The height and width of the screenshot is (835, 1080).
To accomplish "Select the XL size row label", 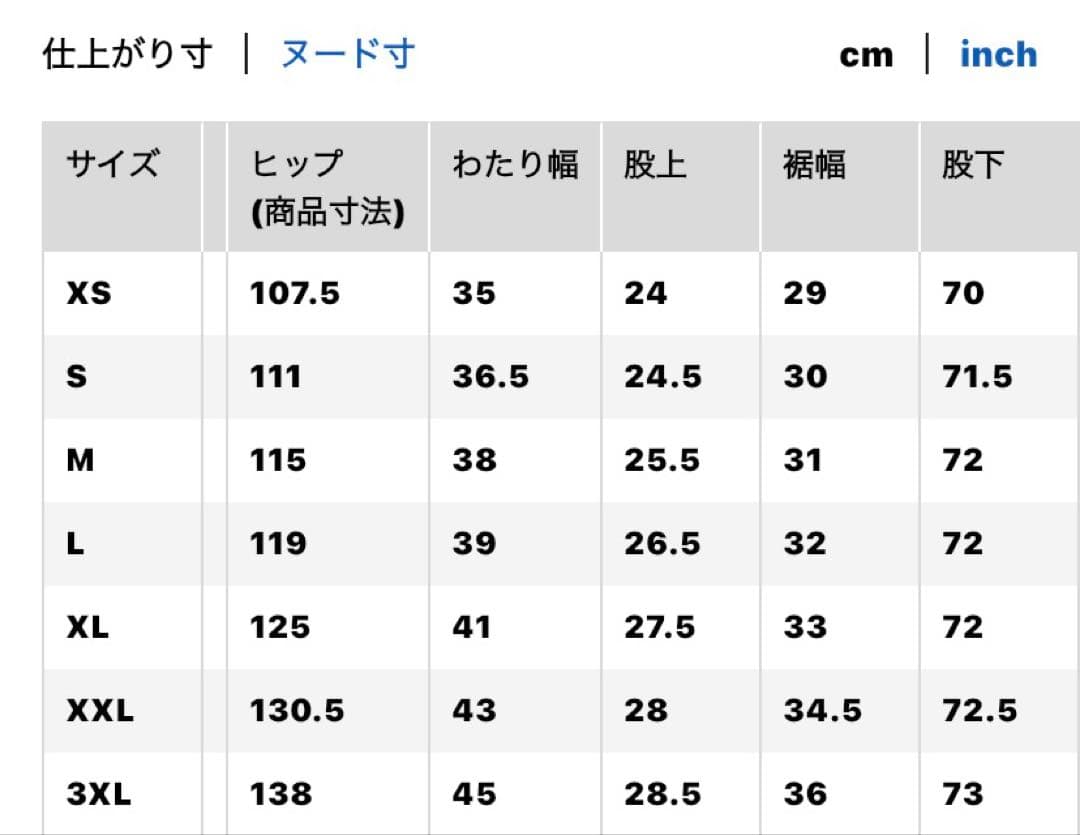I will click(87, 627).
